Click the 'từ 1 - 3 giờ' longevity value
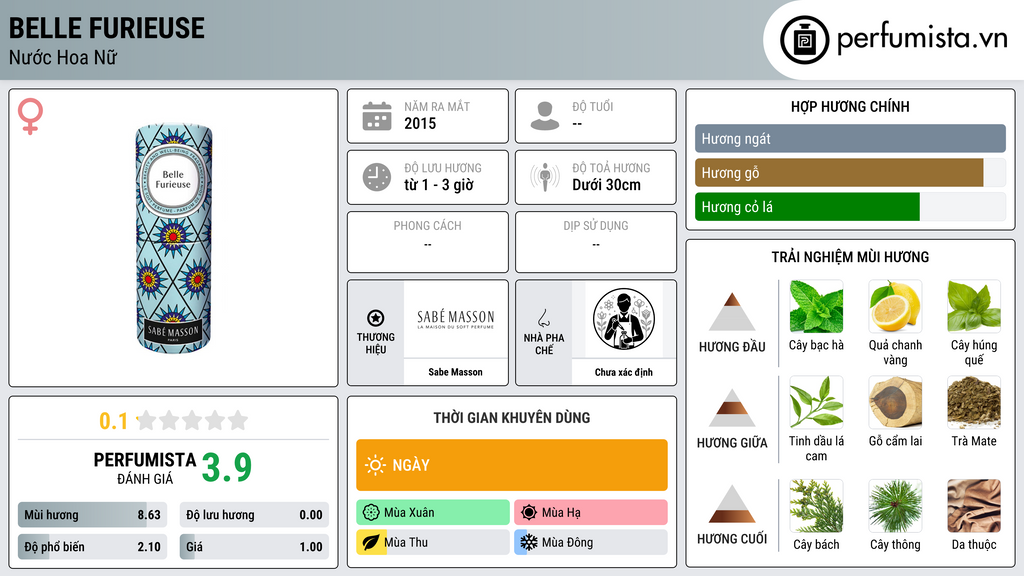The width and height of the screenshot is (1024, 576). 439,185
